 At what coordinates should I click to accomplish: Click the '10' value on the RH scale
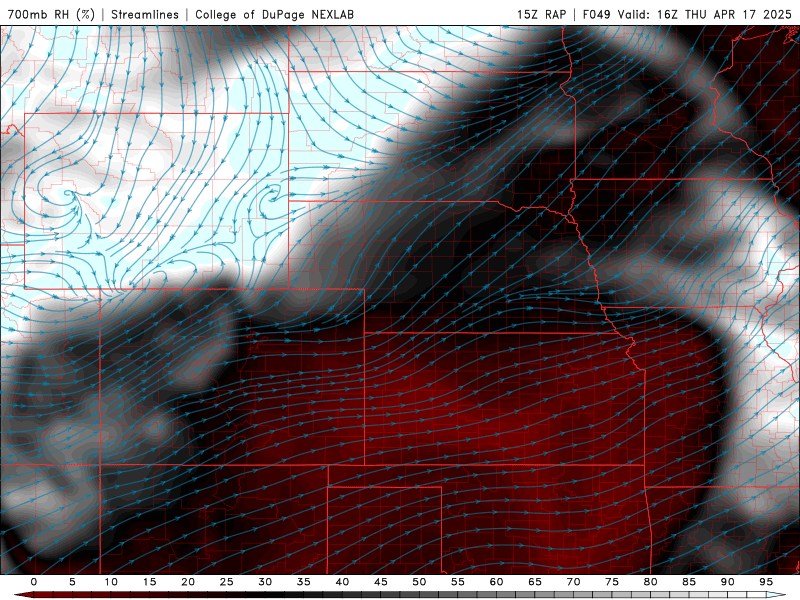point(111,582)
